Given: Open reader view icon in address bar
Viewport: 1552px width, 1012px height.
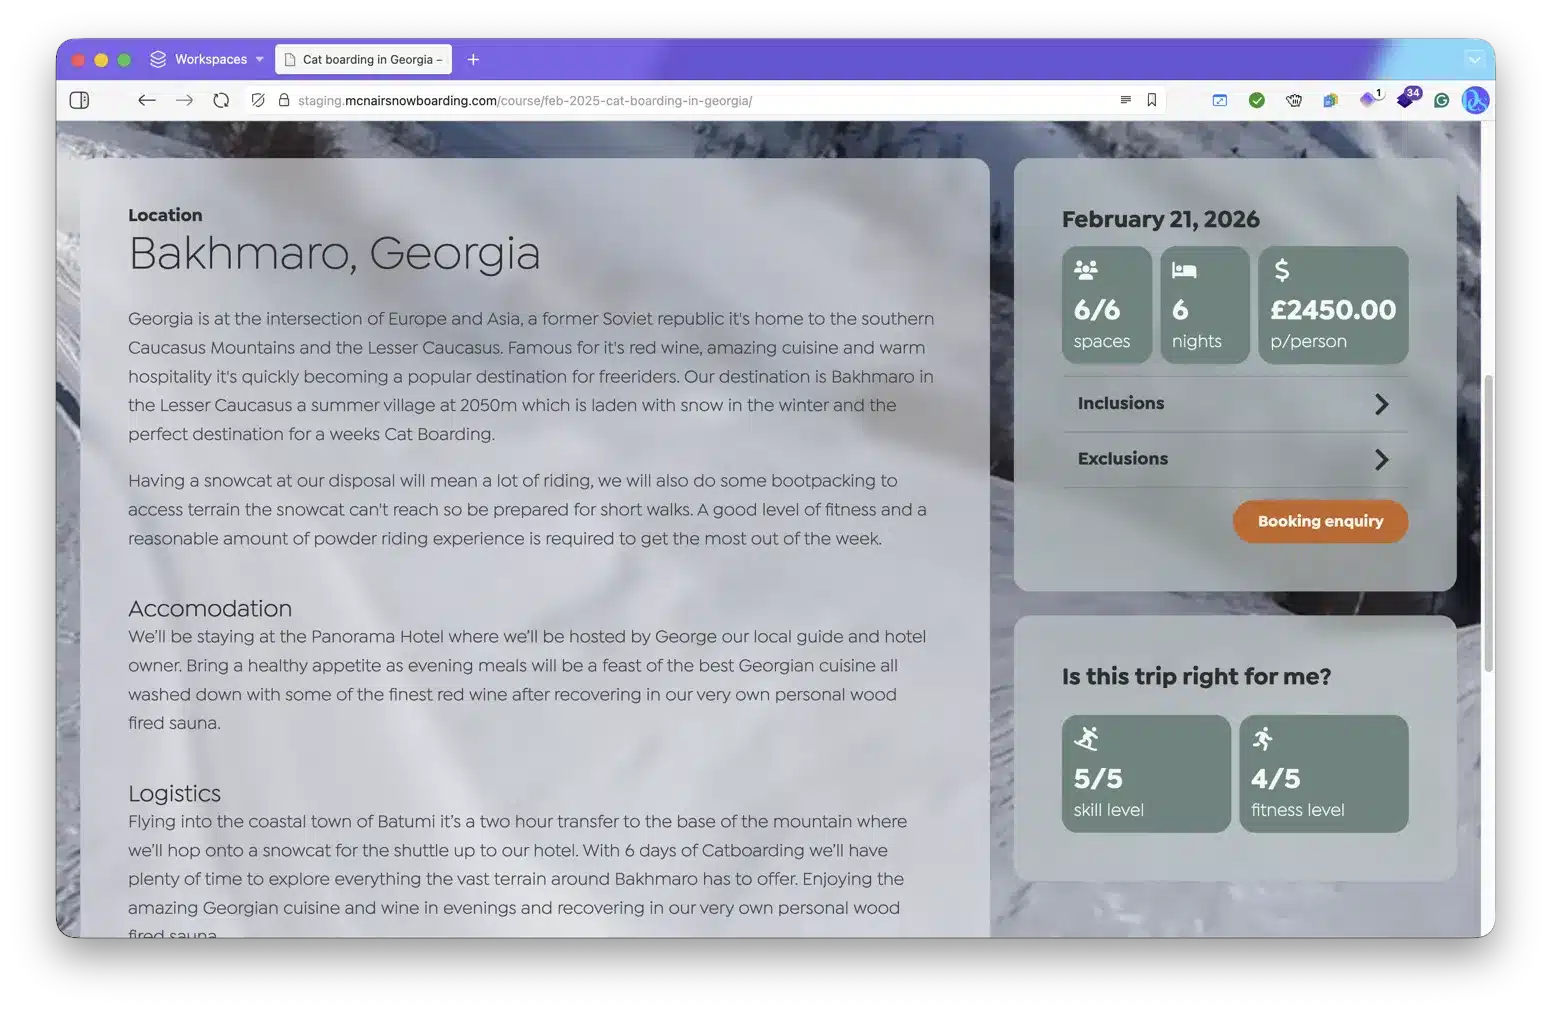Looking at the screenshot, I should point(1125,100).
